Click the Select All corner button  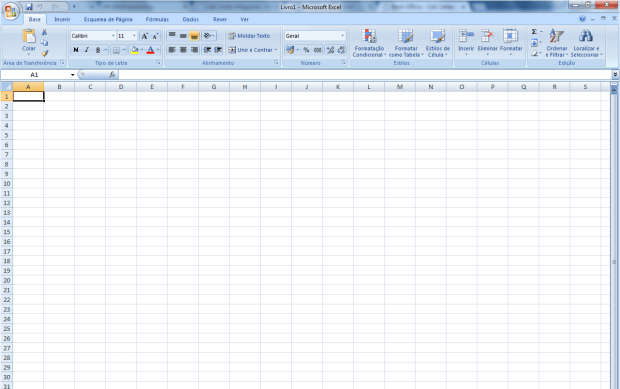click(x=7, y=87)
